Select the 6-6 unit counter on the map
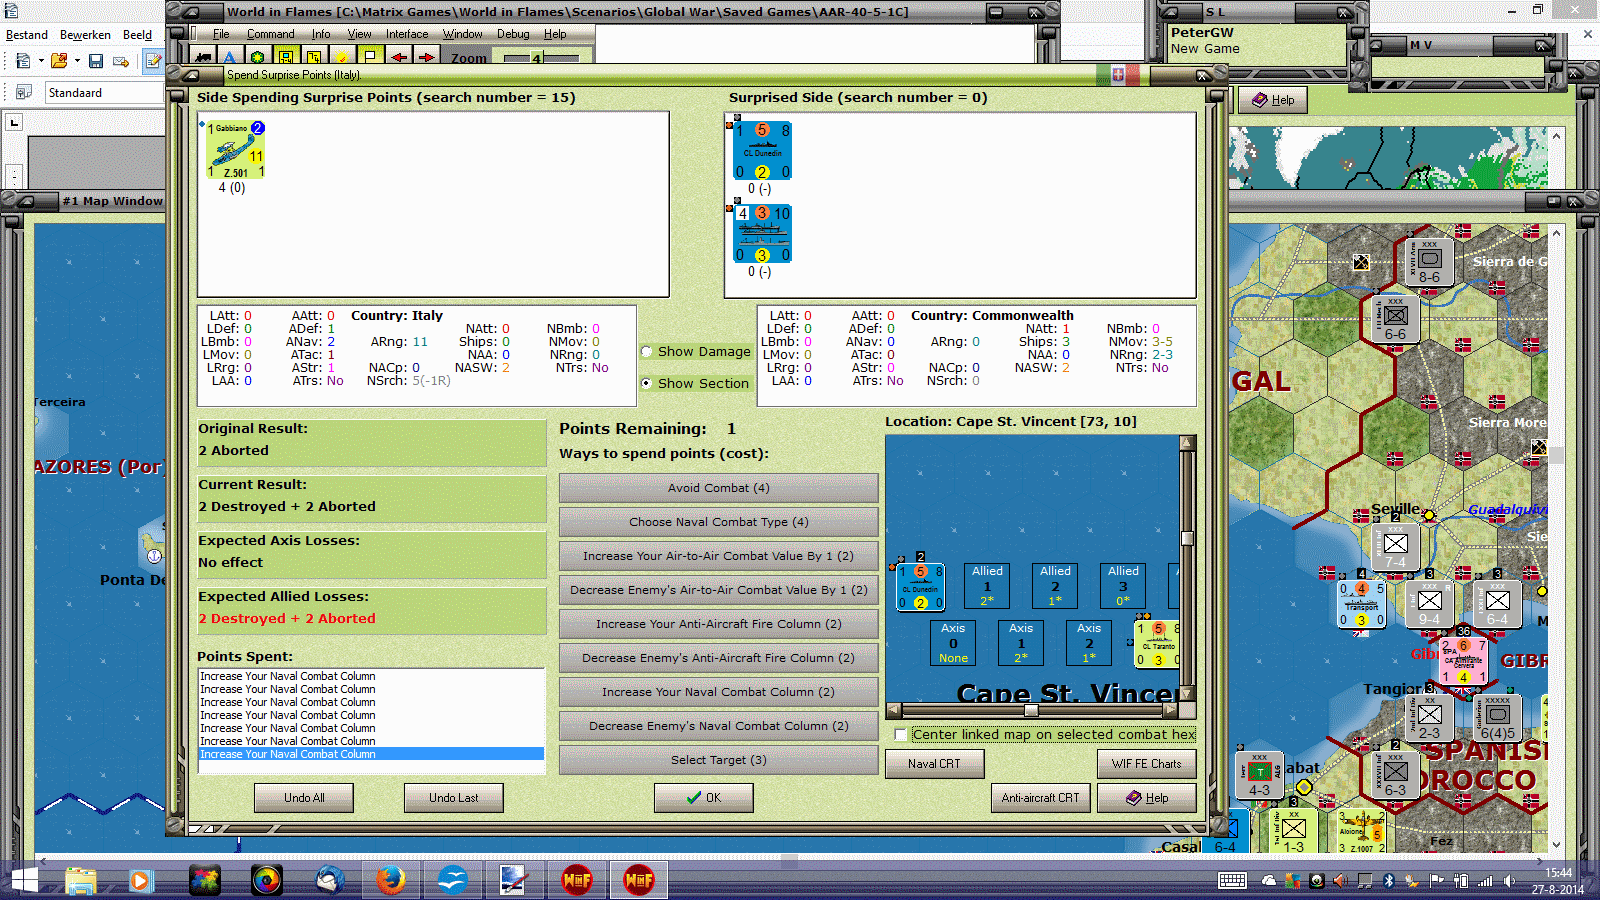 coord(1395,319)
